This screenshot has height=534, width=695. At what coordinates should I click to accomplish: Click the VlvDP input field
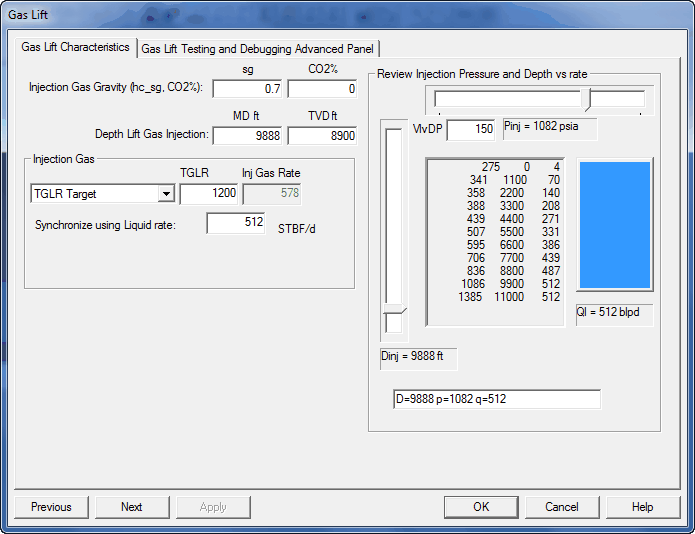pyautogui.click(x=470, y=129)
